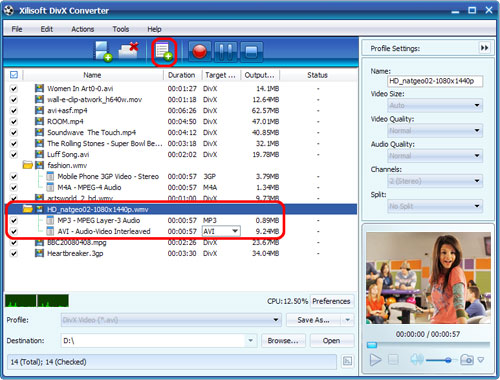Image resolution: width=500 pixels, height=380 pixels.
Task: Click the file icon of avi+asf.mp4
Action: click(x=39, y=110)
